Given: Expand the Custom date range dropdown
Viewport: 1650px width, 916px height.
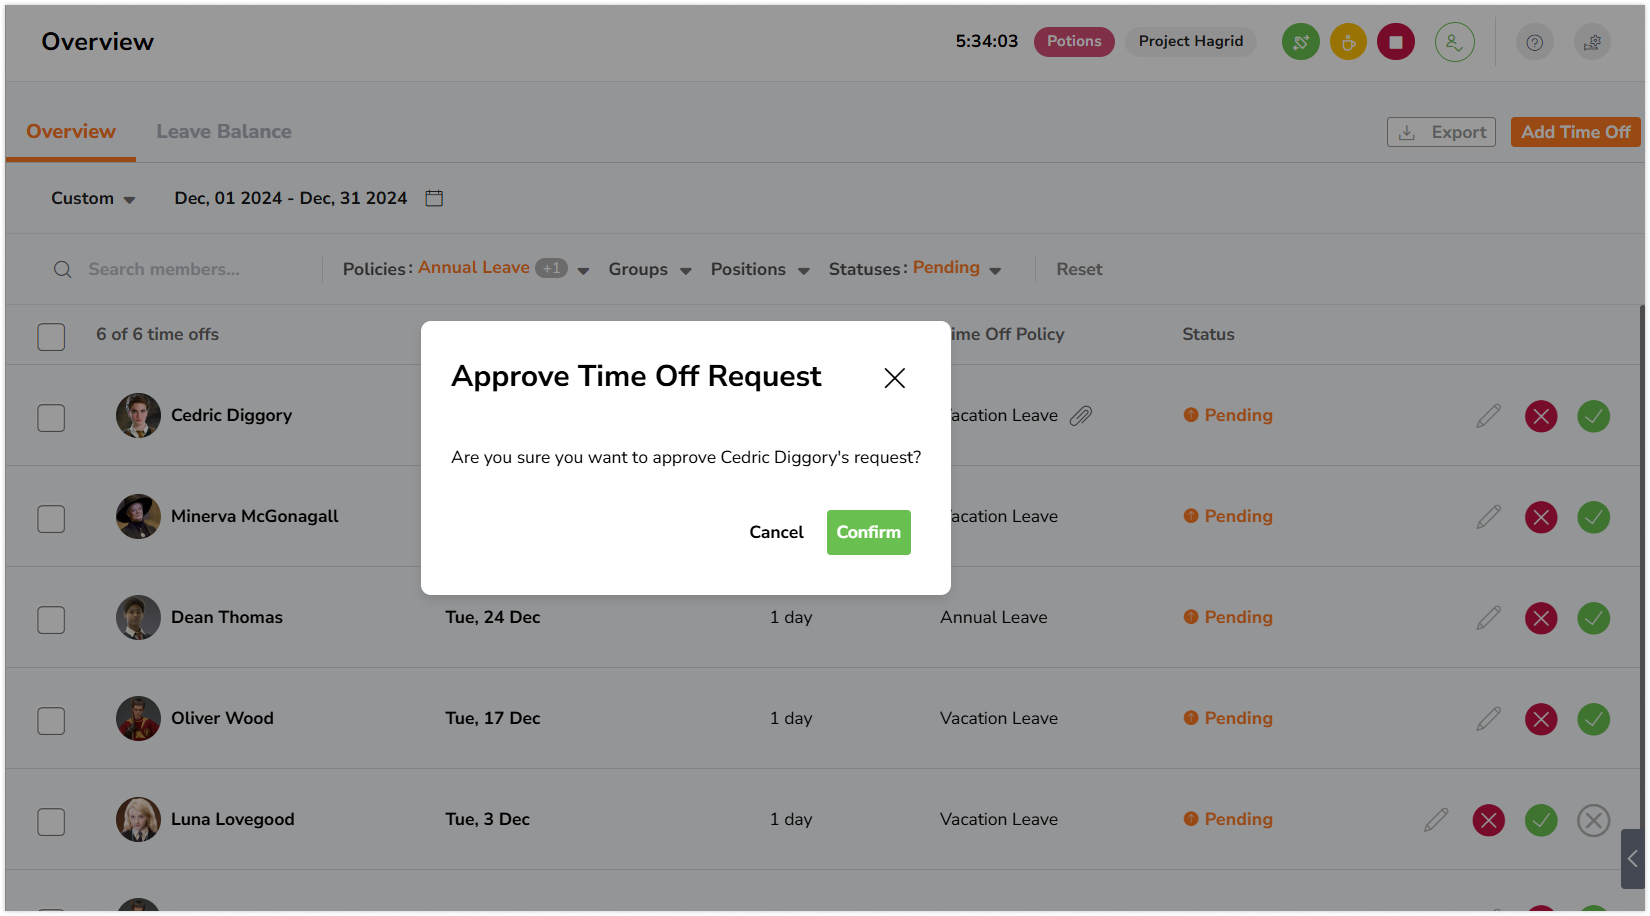Looking at the screenshot, I should pyautogui.click(x=93, y=199).
